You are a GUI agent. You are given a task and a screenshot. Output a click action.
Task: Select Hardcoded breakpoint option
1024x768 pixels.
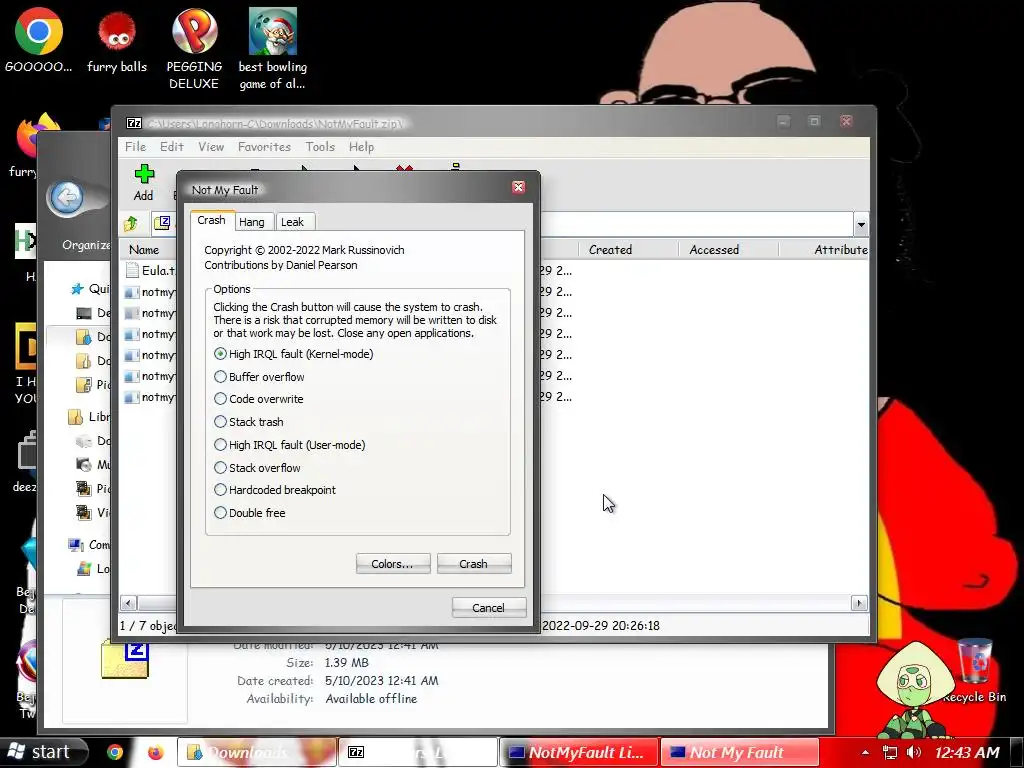pos(275,490)
